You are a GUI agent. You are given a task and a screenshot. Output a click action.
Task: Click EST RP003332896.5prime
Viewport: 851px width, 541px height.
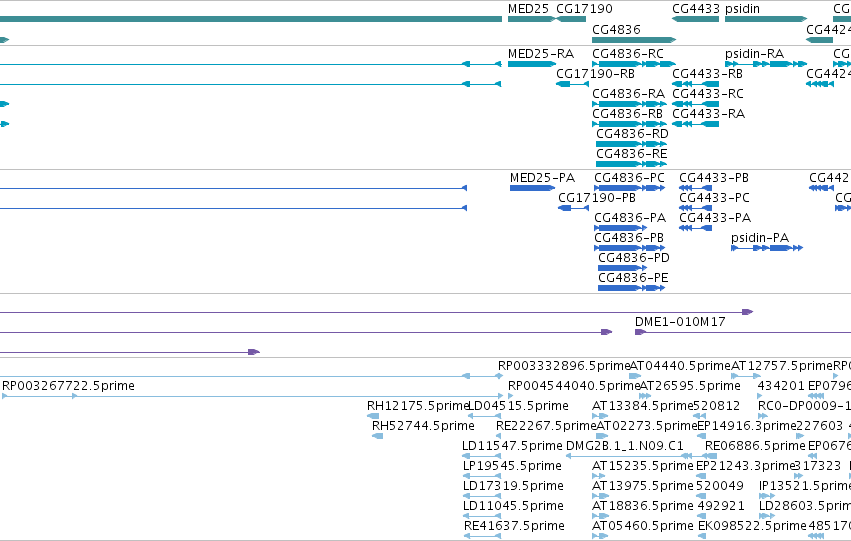[x=564, y=366]
